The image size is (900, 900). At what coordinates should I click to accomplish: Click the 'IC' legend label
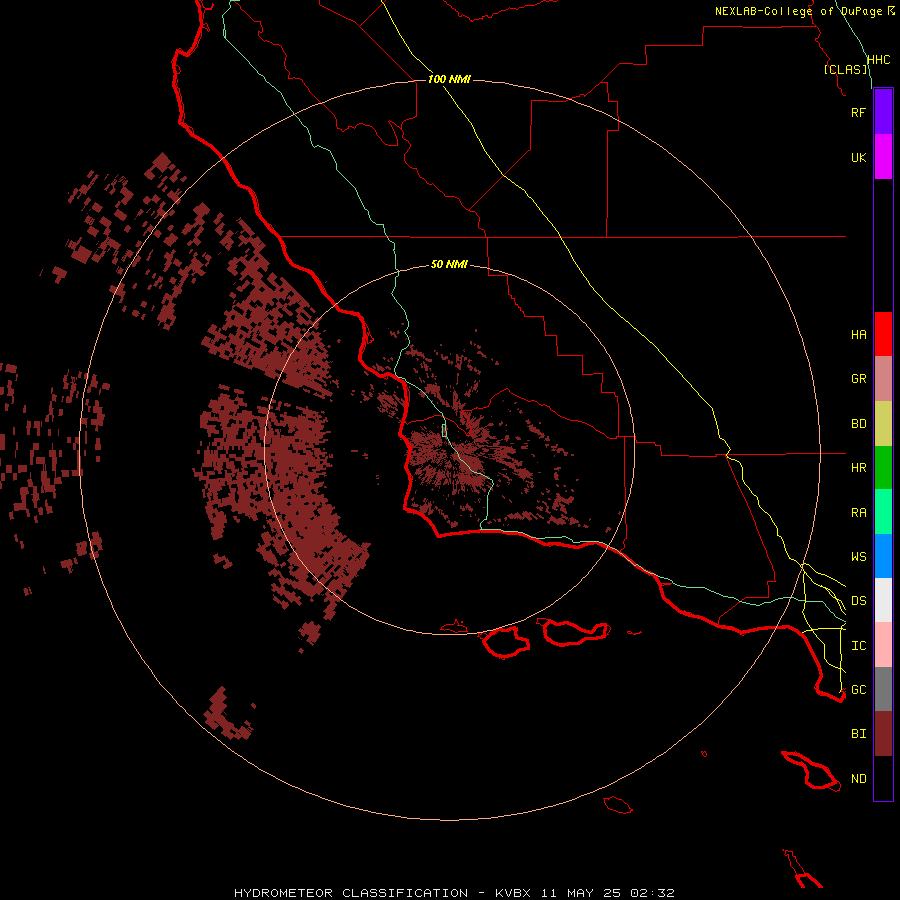(x=858, y=646)
